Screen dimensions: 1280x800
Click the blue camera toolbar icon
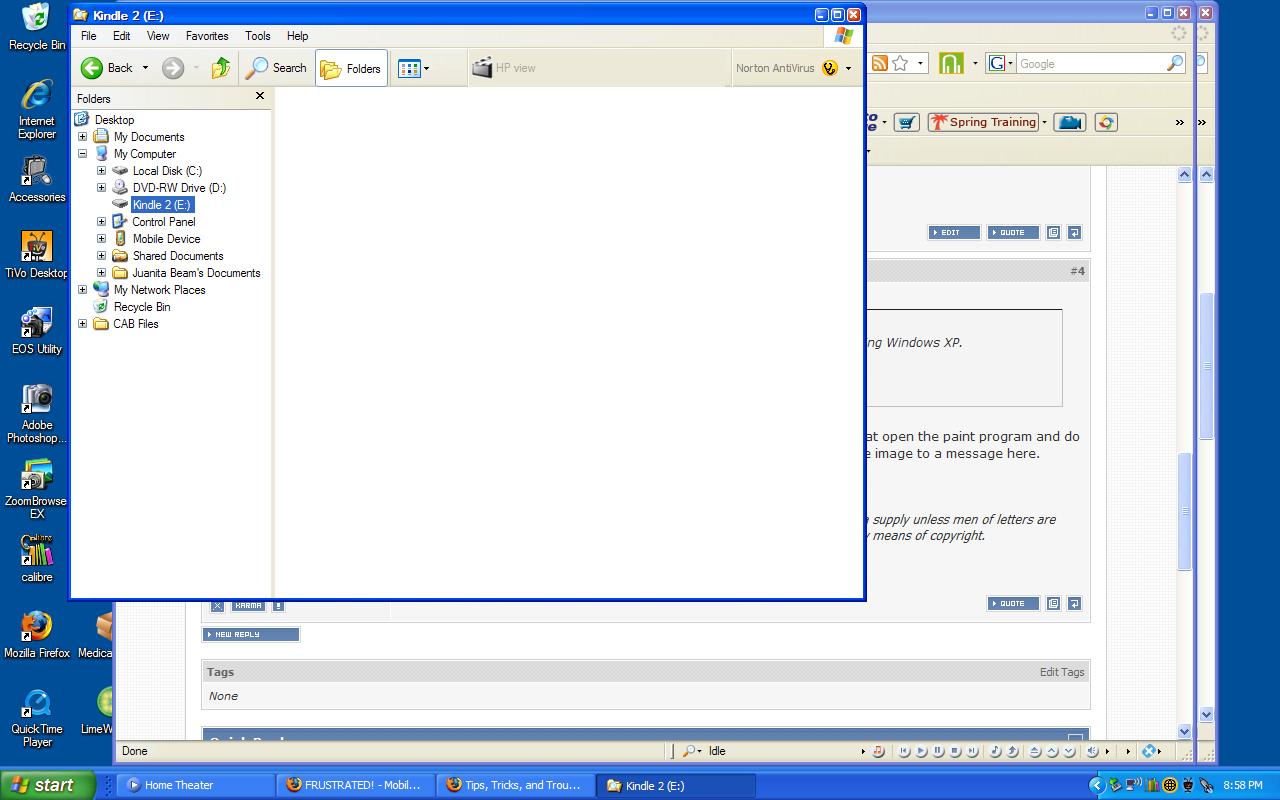1070,122
